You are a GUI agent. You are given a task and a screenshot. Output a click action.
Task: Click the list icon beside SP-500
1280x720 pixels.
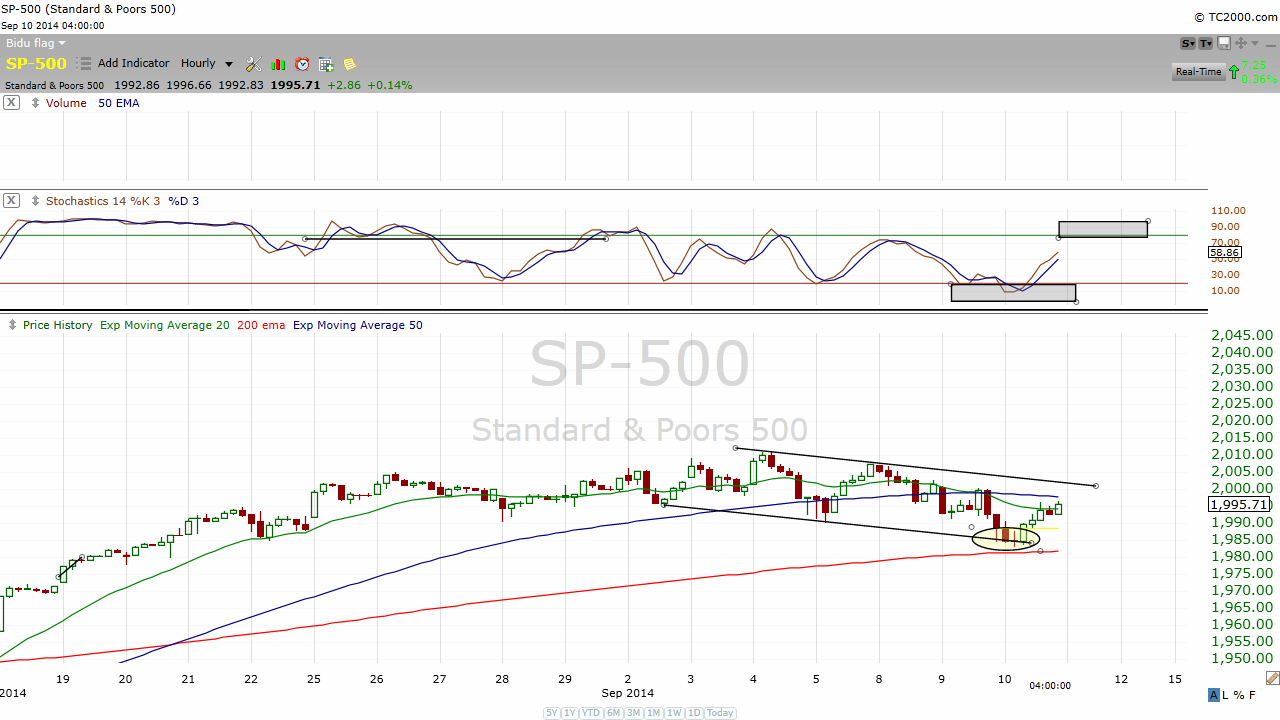click(x=85, y=64)
